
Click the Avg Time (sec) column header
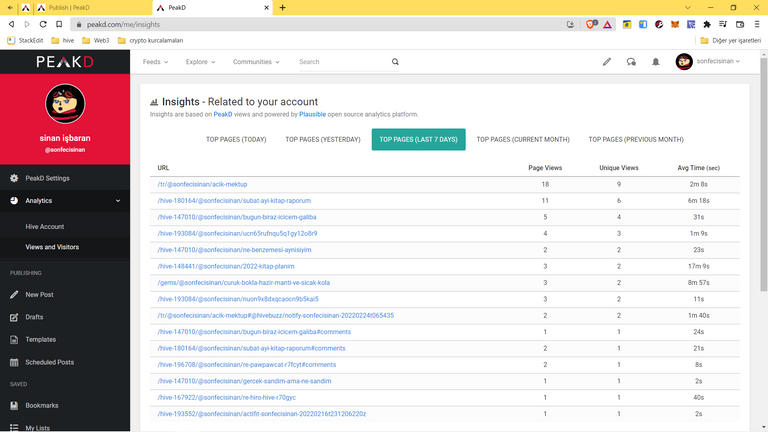pos(698,168)
